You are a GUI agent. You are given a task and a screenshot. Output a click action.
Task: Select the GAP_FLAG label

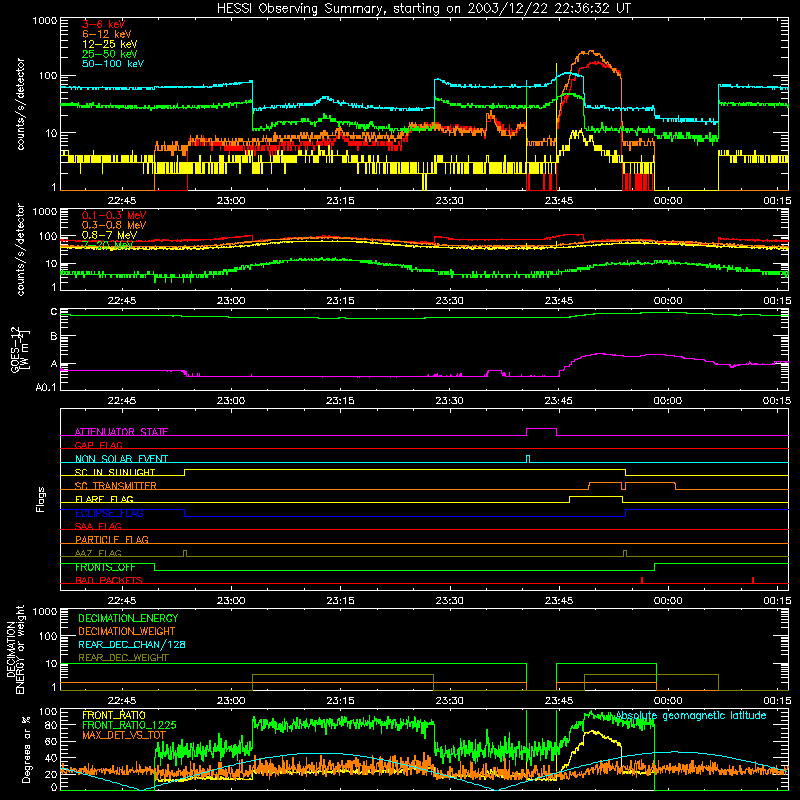99,445
